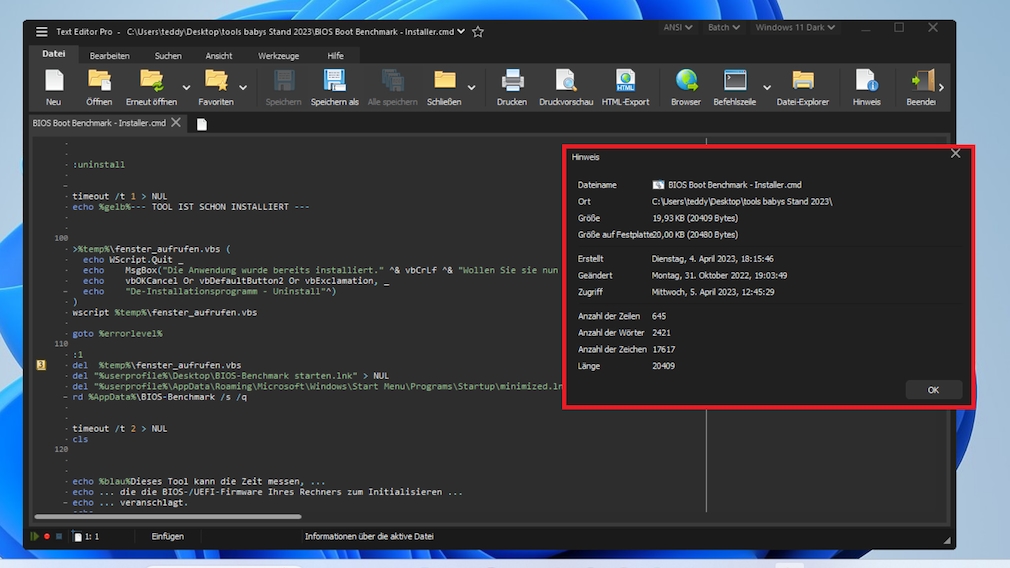Click the Hinweis info icon in ribbon

click(866, 82)
